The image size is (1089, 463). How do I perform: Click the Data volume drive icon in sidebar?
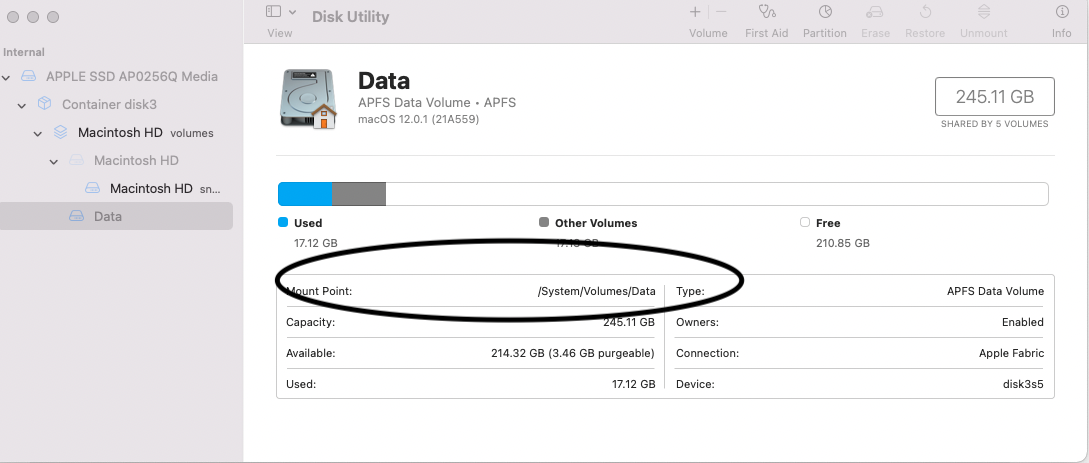pyautogui.click(x=76, y=216)
